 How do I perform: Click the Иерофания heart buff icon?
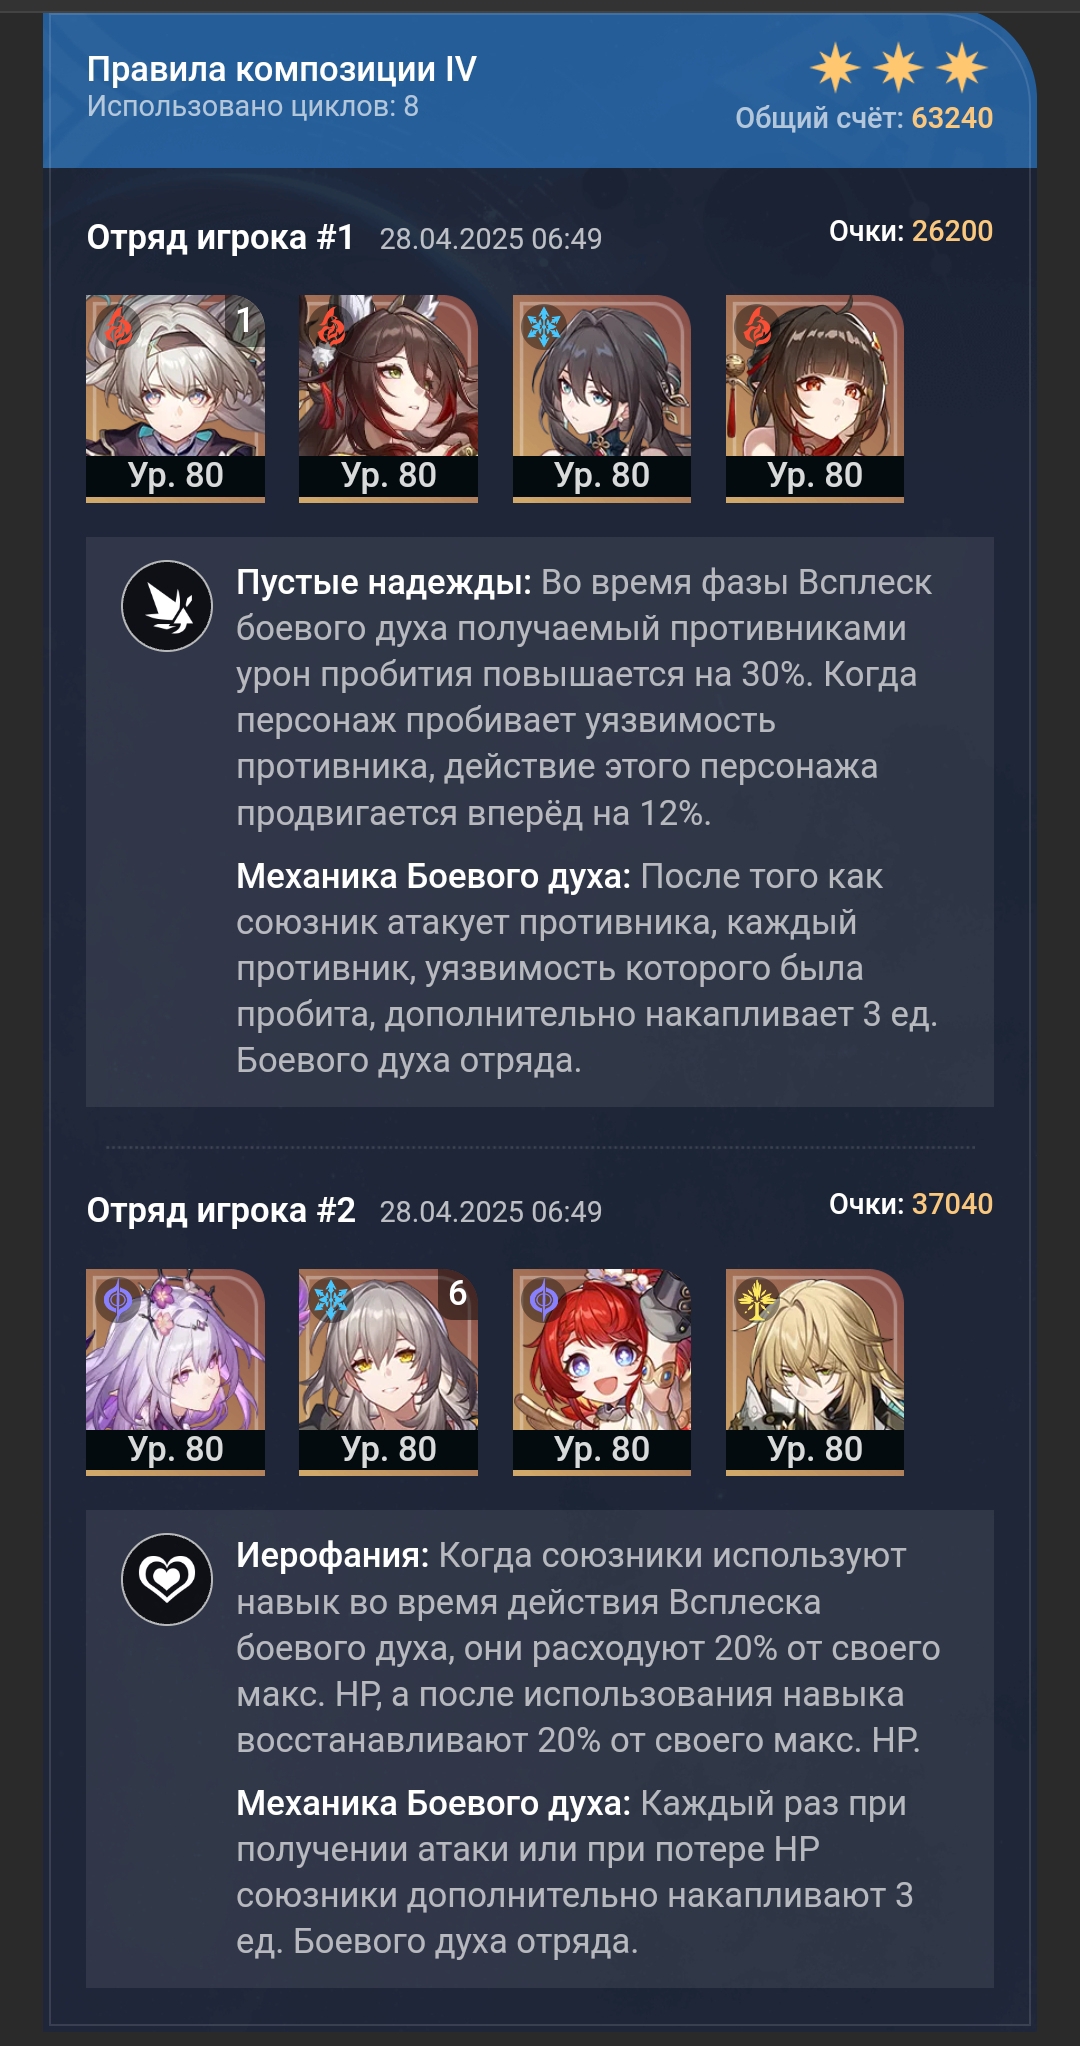167,1579
